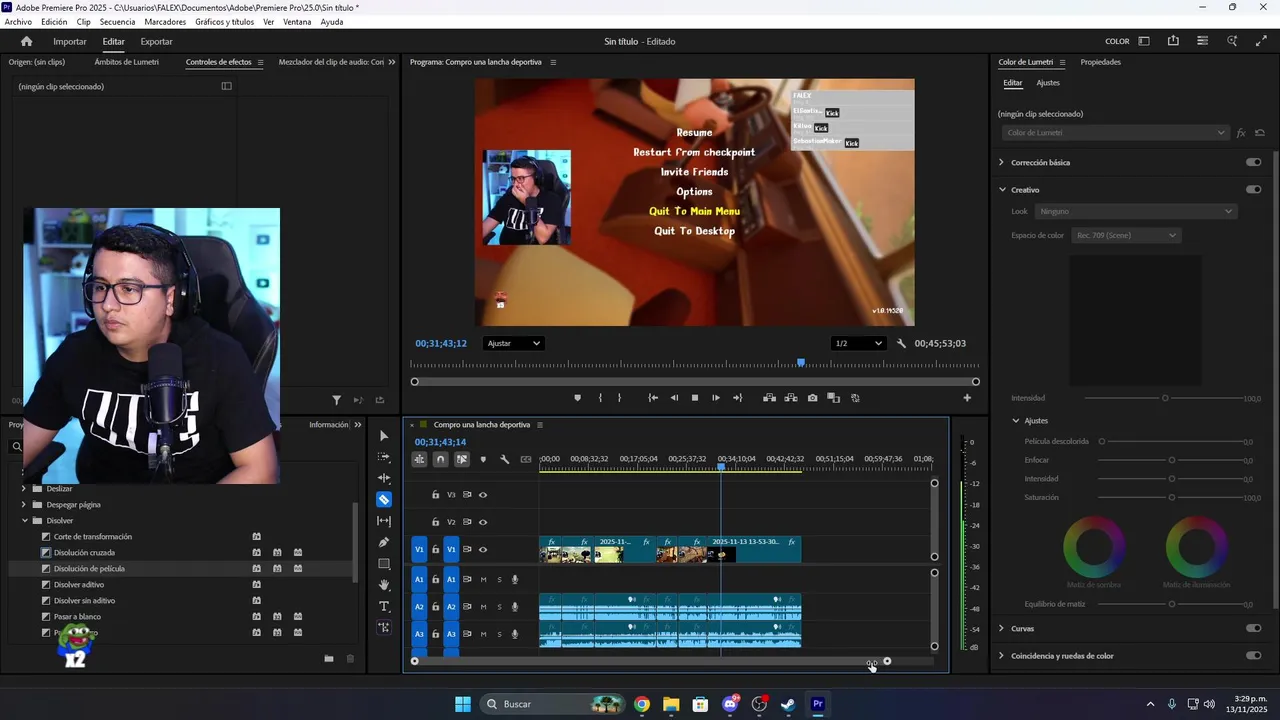Image resolution: width=1280 pixels, height=720 pixels.
Task: Disable the Corrección básica section toggle
Action: pos(1253,162)
